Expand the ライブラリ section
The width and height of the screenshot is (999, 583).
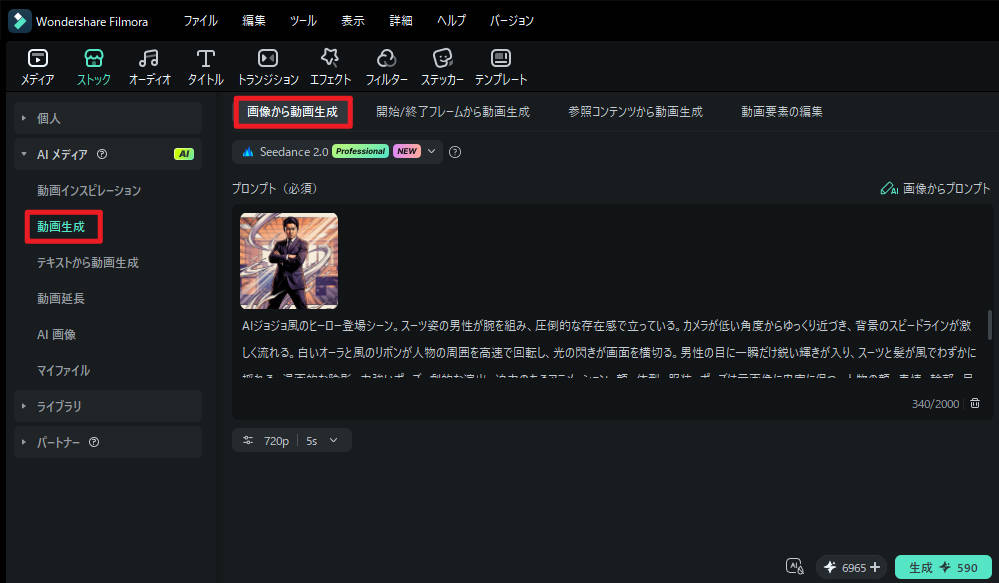[108, 406]
